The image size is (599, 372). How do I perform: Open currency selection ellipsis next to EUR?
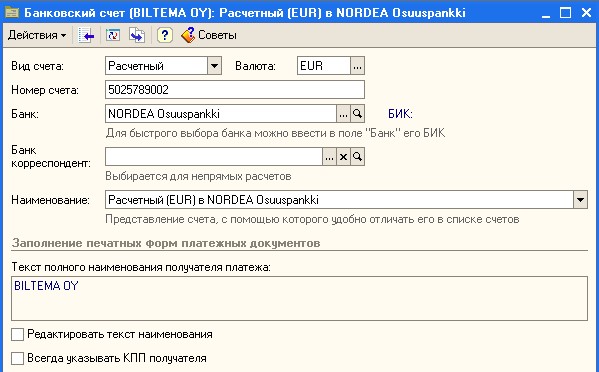tap(357, 66)
